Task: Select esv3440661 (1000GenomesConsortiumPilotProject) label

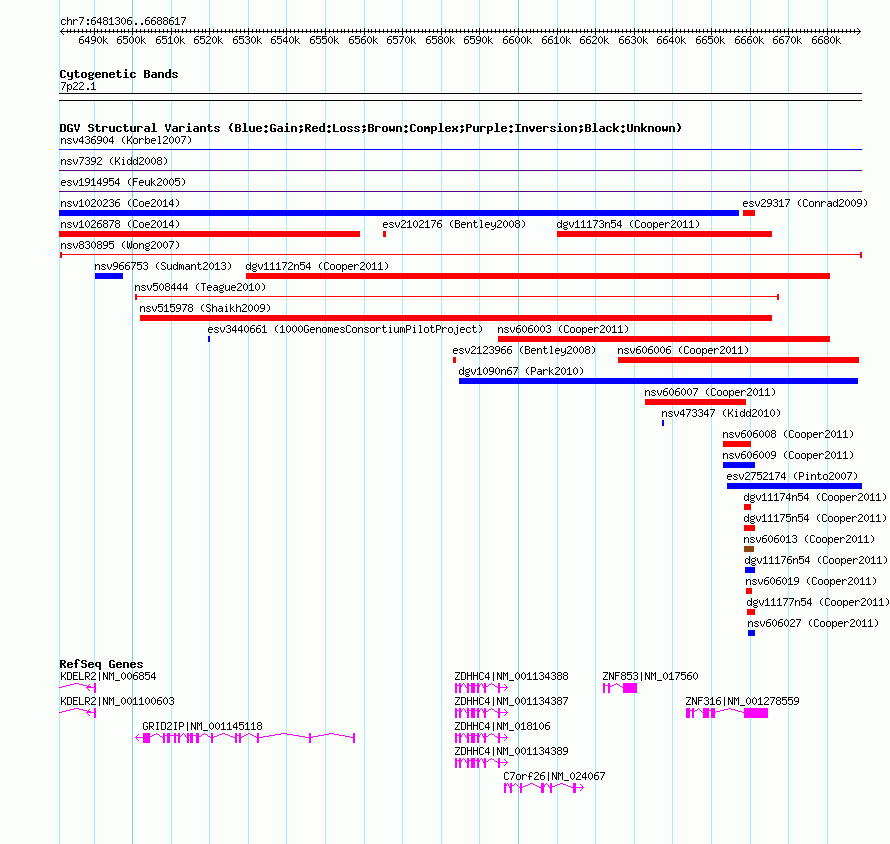Action: pyautogui.click(x=345, y=329)
